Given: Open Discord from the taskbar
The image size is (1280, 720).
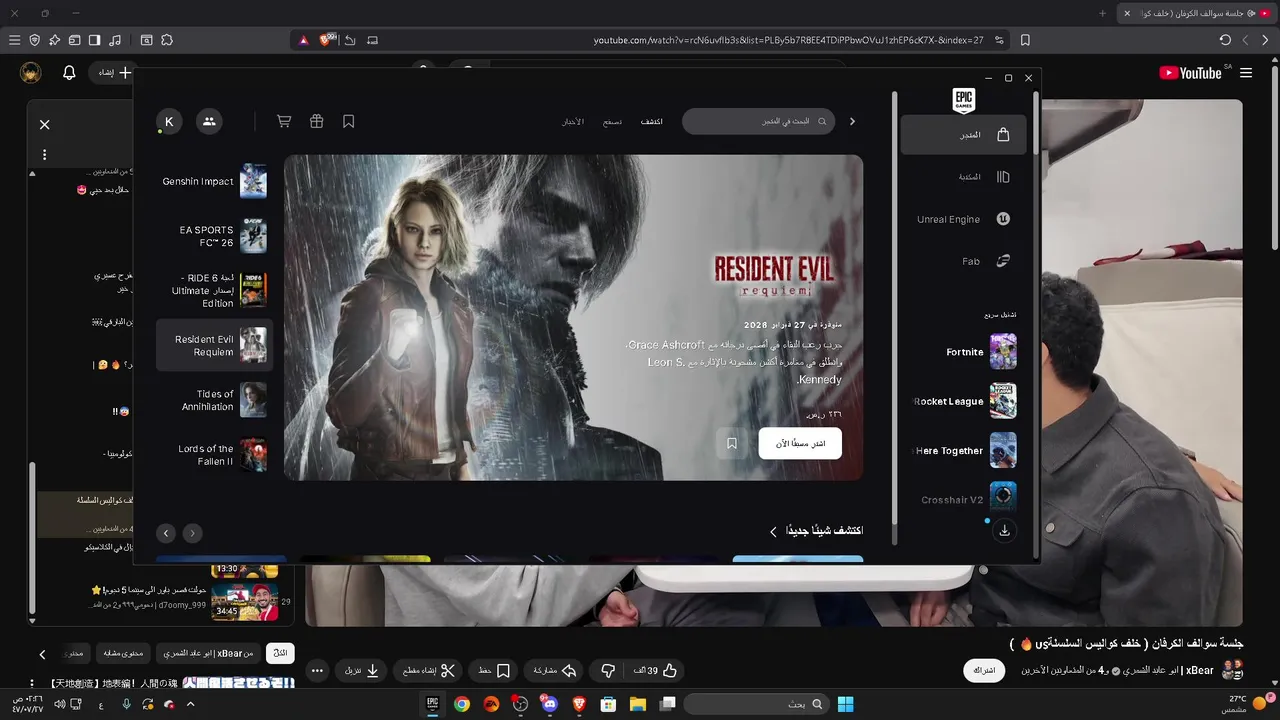Looking at the screenshot, I should coord(549,704).
